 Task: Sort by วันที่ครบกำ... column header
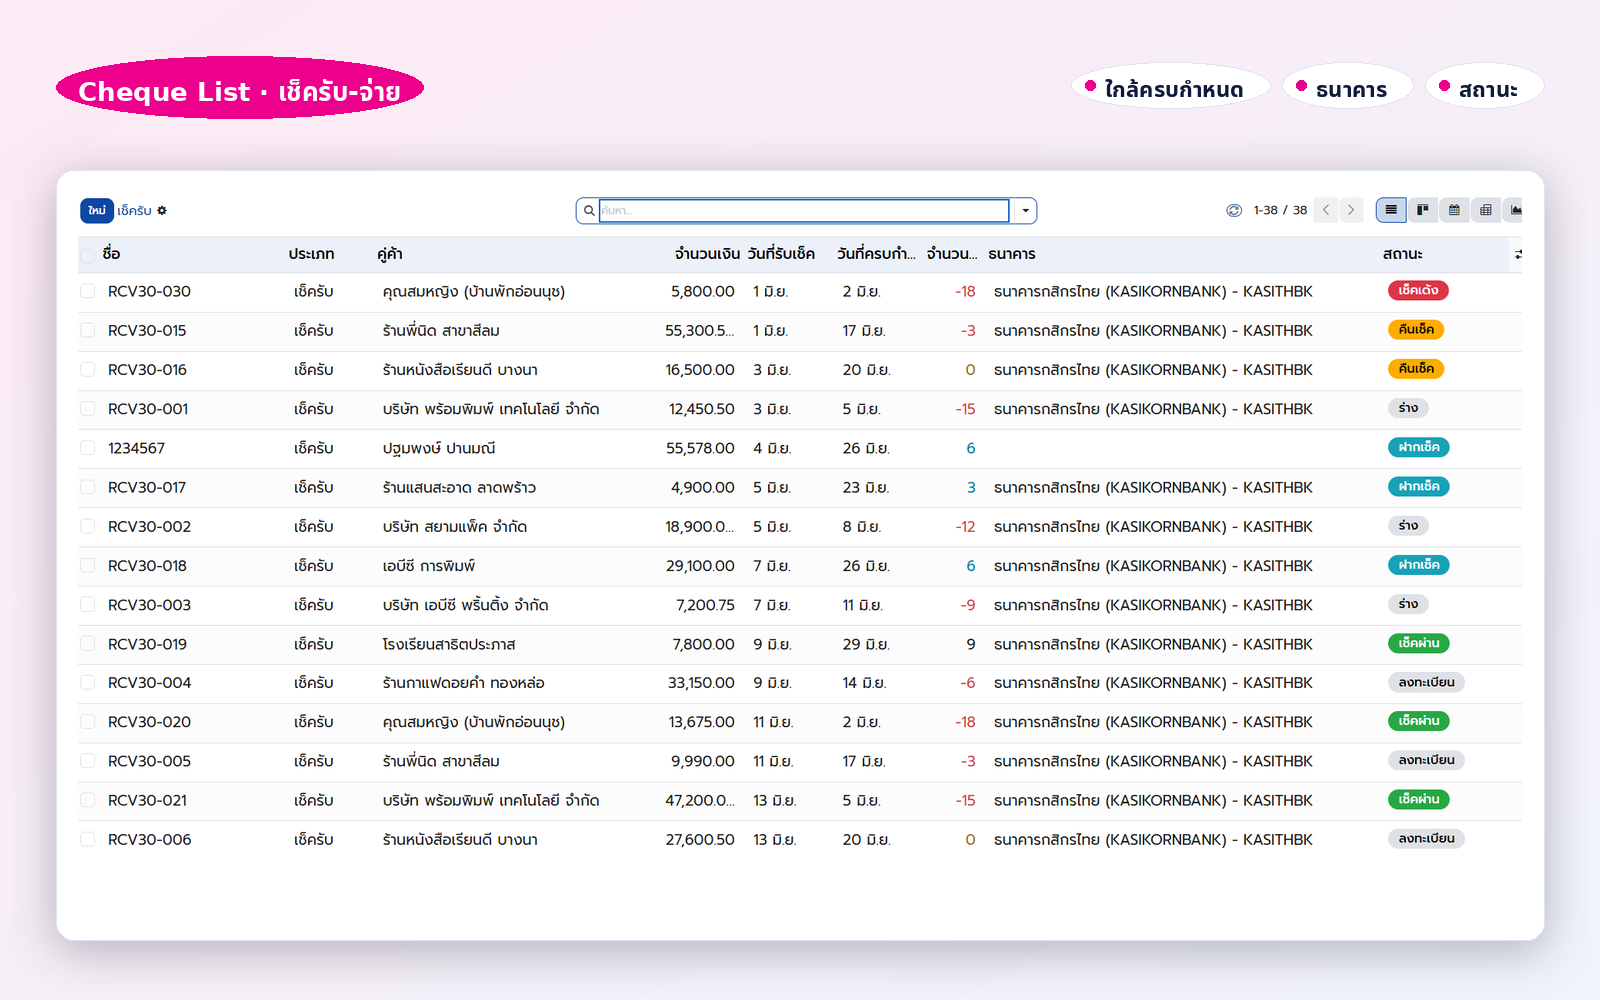(876, 254)
